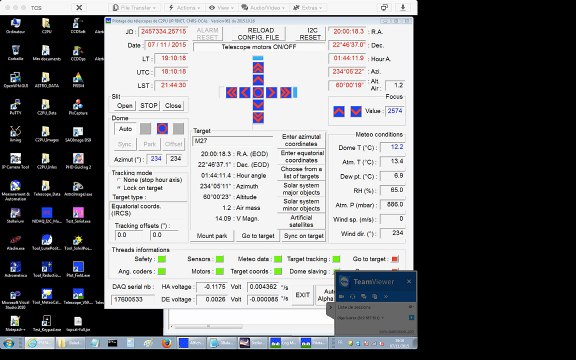Open the Audio/Video dropdown menu
Screen dimensions: 576x360
click(x=263, y=8)
